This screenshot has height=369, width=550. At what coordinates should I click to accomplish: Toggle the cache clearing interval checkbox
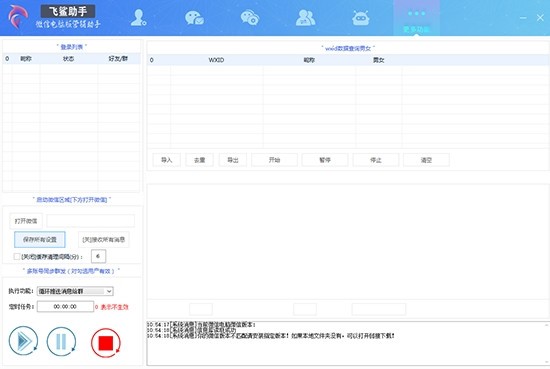click(16, 257)
